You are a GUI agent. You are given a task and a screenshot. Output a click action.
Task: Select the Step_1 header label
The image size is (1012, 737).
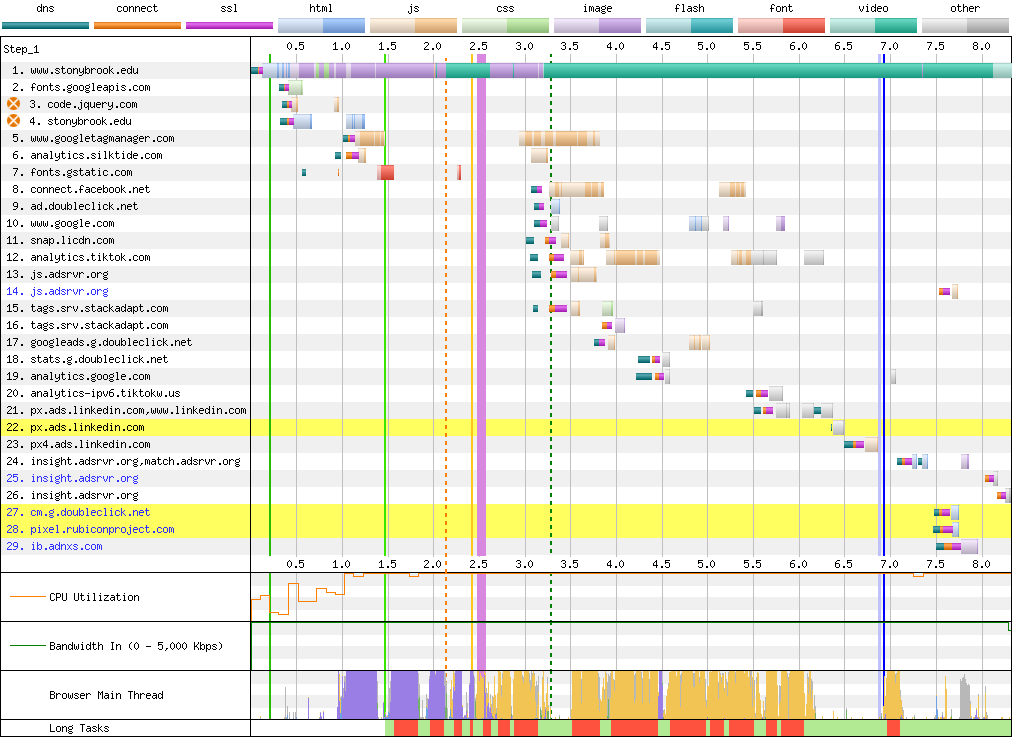point(21,50)
